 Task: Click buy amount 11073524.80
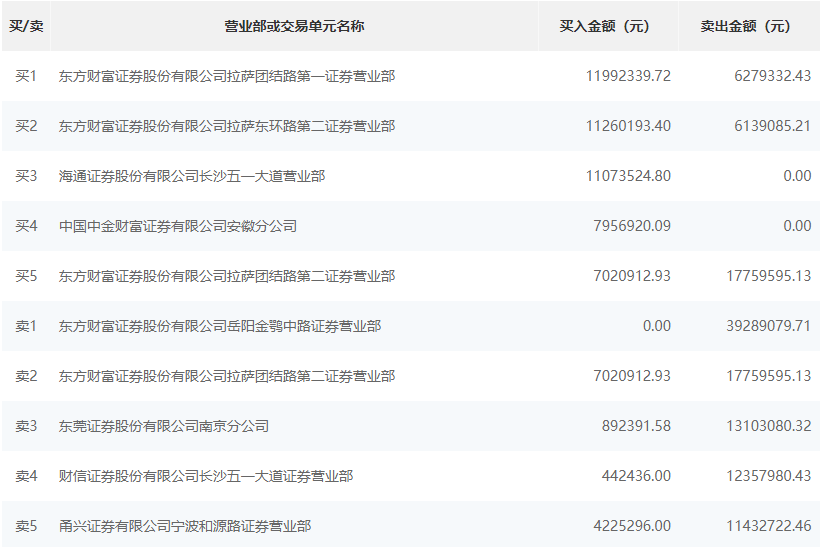pyautogui.click(x=628, y=176)
